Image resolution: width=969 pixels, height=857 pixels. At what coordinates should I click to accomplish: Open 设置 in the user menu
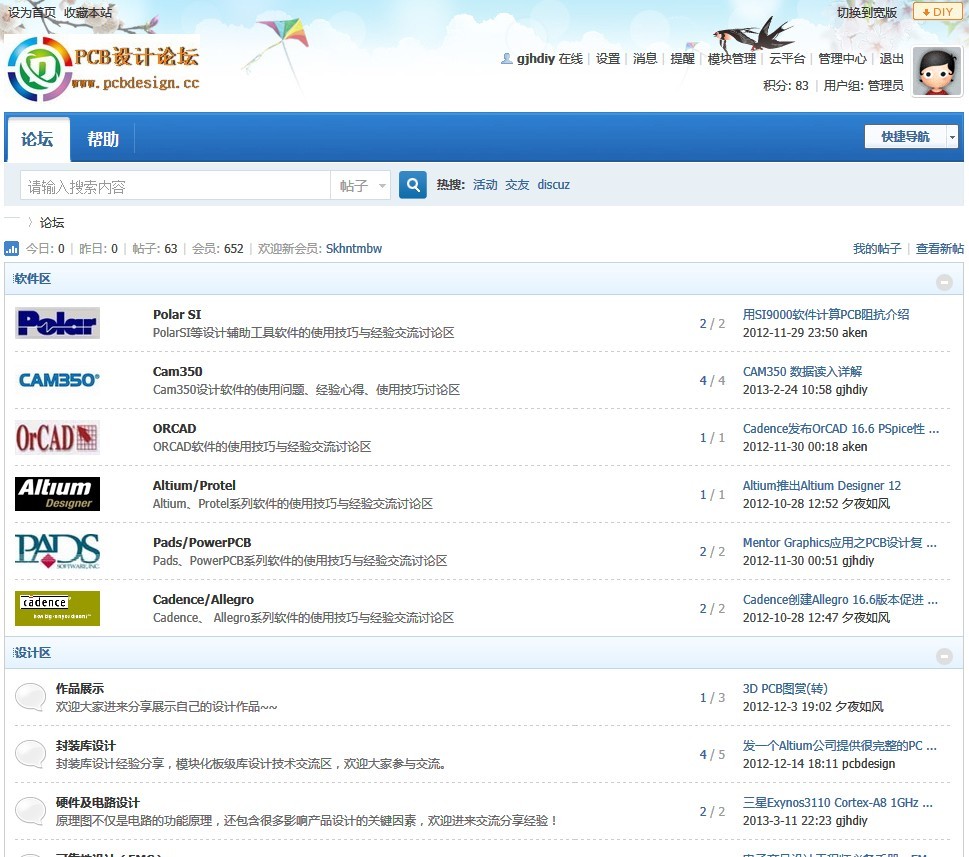tap(608, 59)
